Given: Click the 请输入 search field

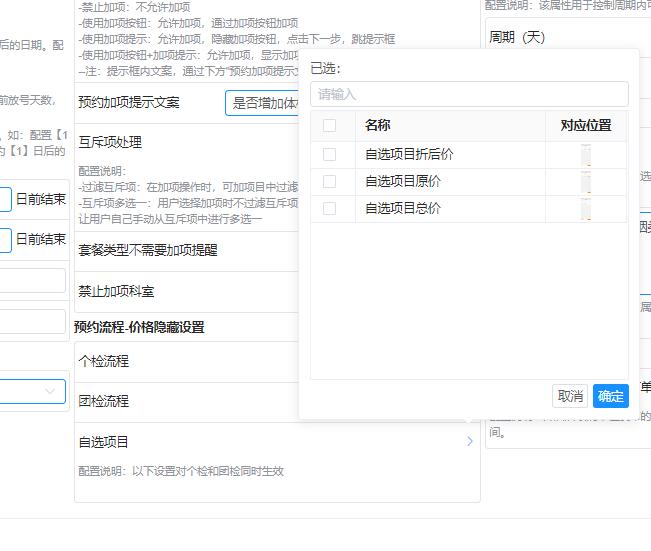Looking at the screenshot, I should tap(469, 95).
